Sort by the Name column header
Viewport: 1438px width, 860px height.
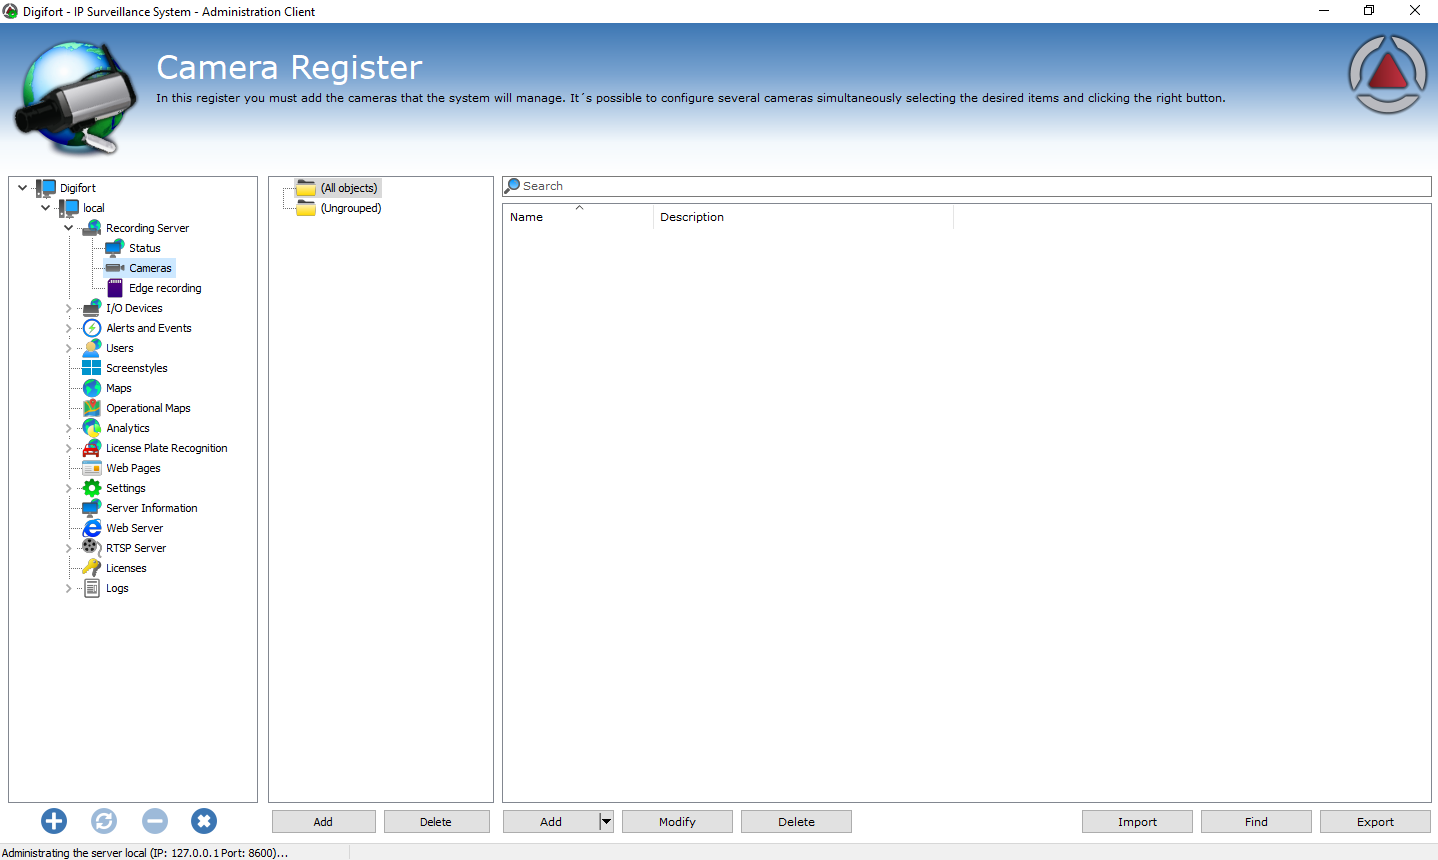point(578,217)
